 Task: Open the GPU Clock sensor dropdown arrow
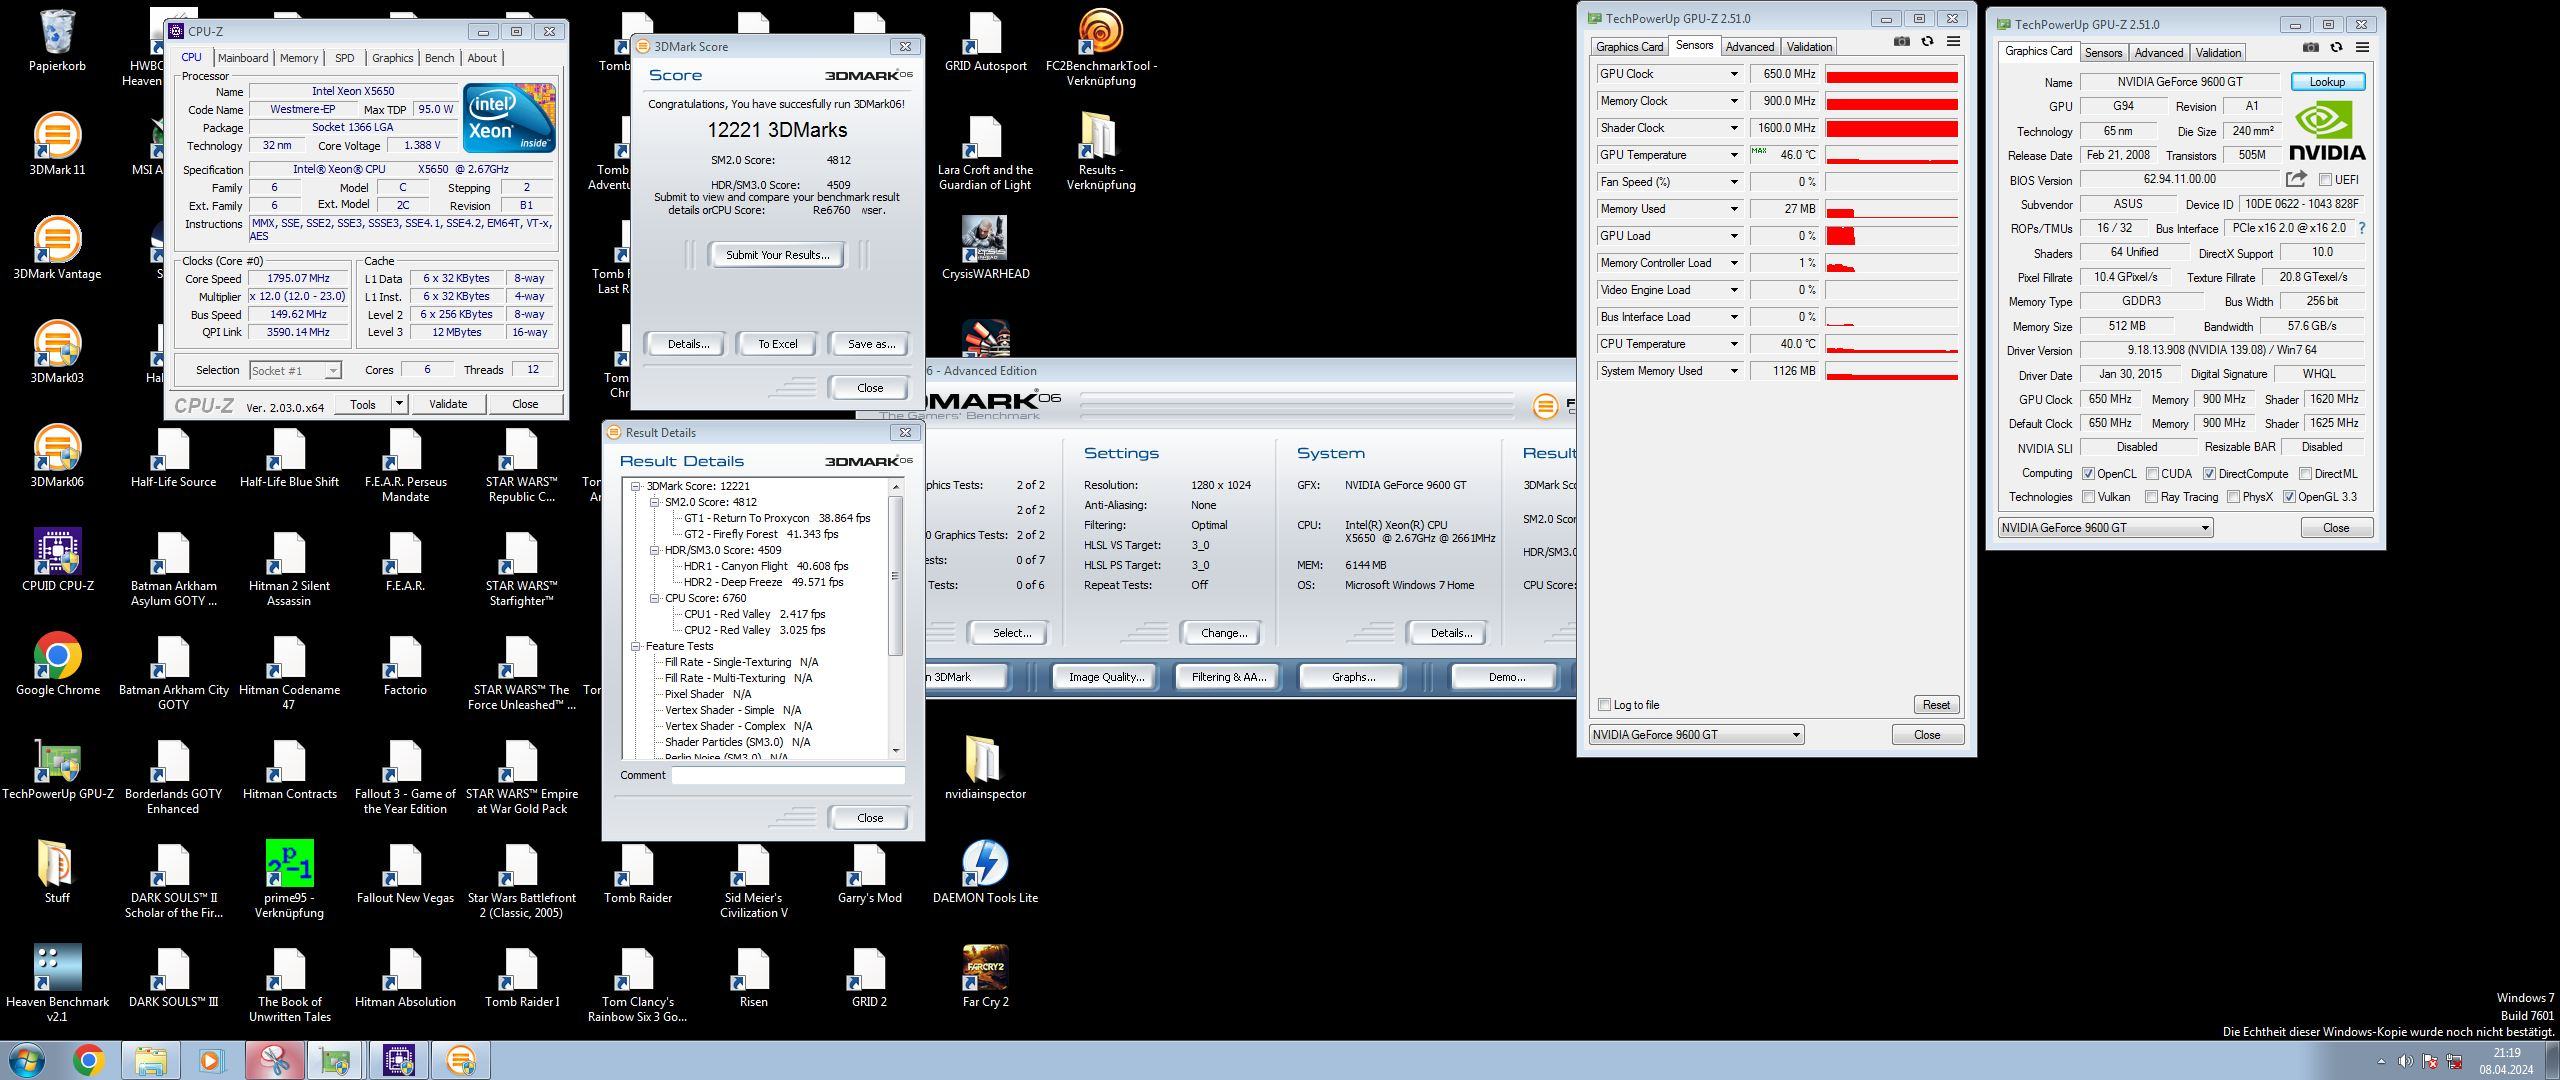(1734, 74)
